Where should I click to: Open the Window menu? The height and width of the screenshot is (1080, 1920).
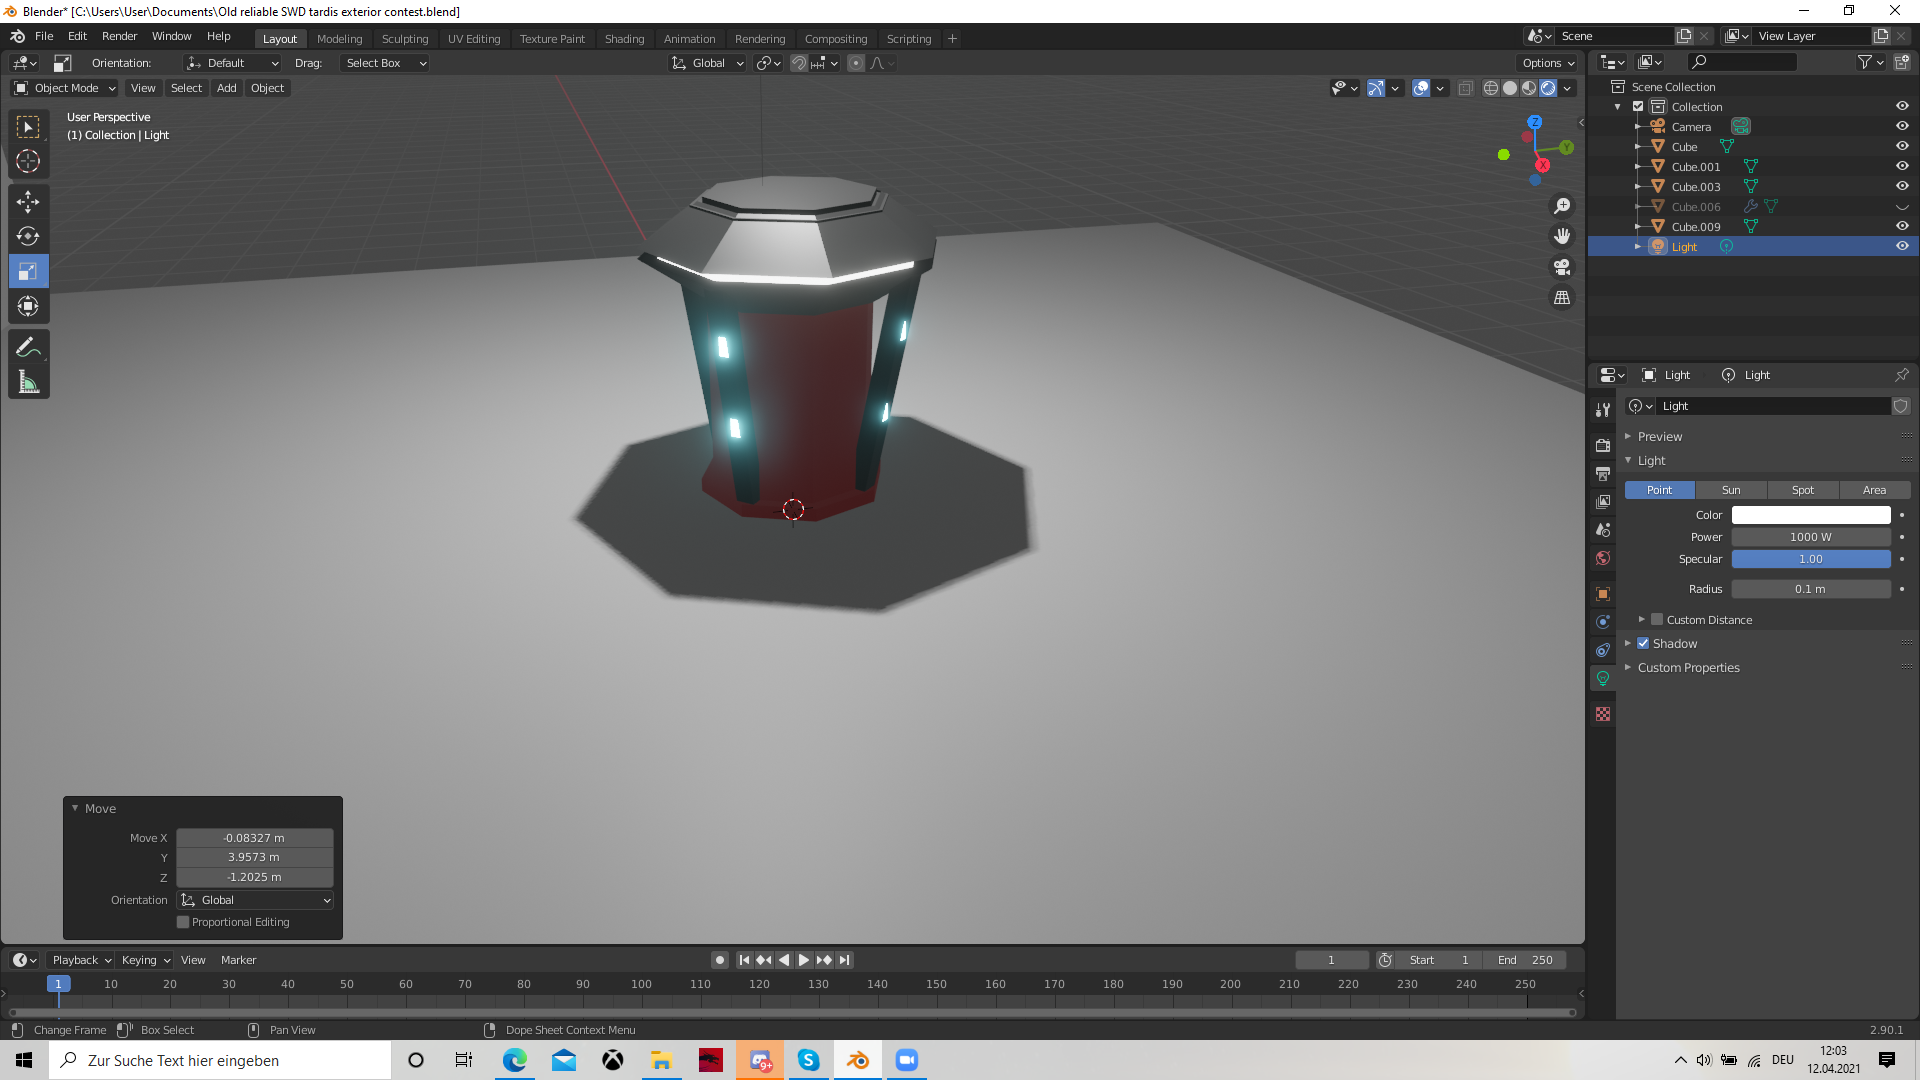pyautogui.click(x=171, y=36)
